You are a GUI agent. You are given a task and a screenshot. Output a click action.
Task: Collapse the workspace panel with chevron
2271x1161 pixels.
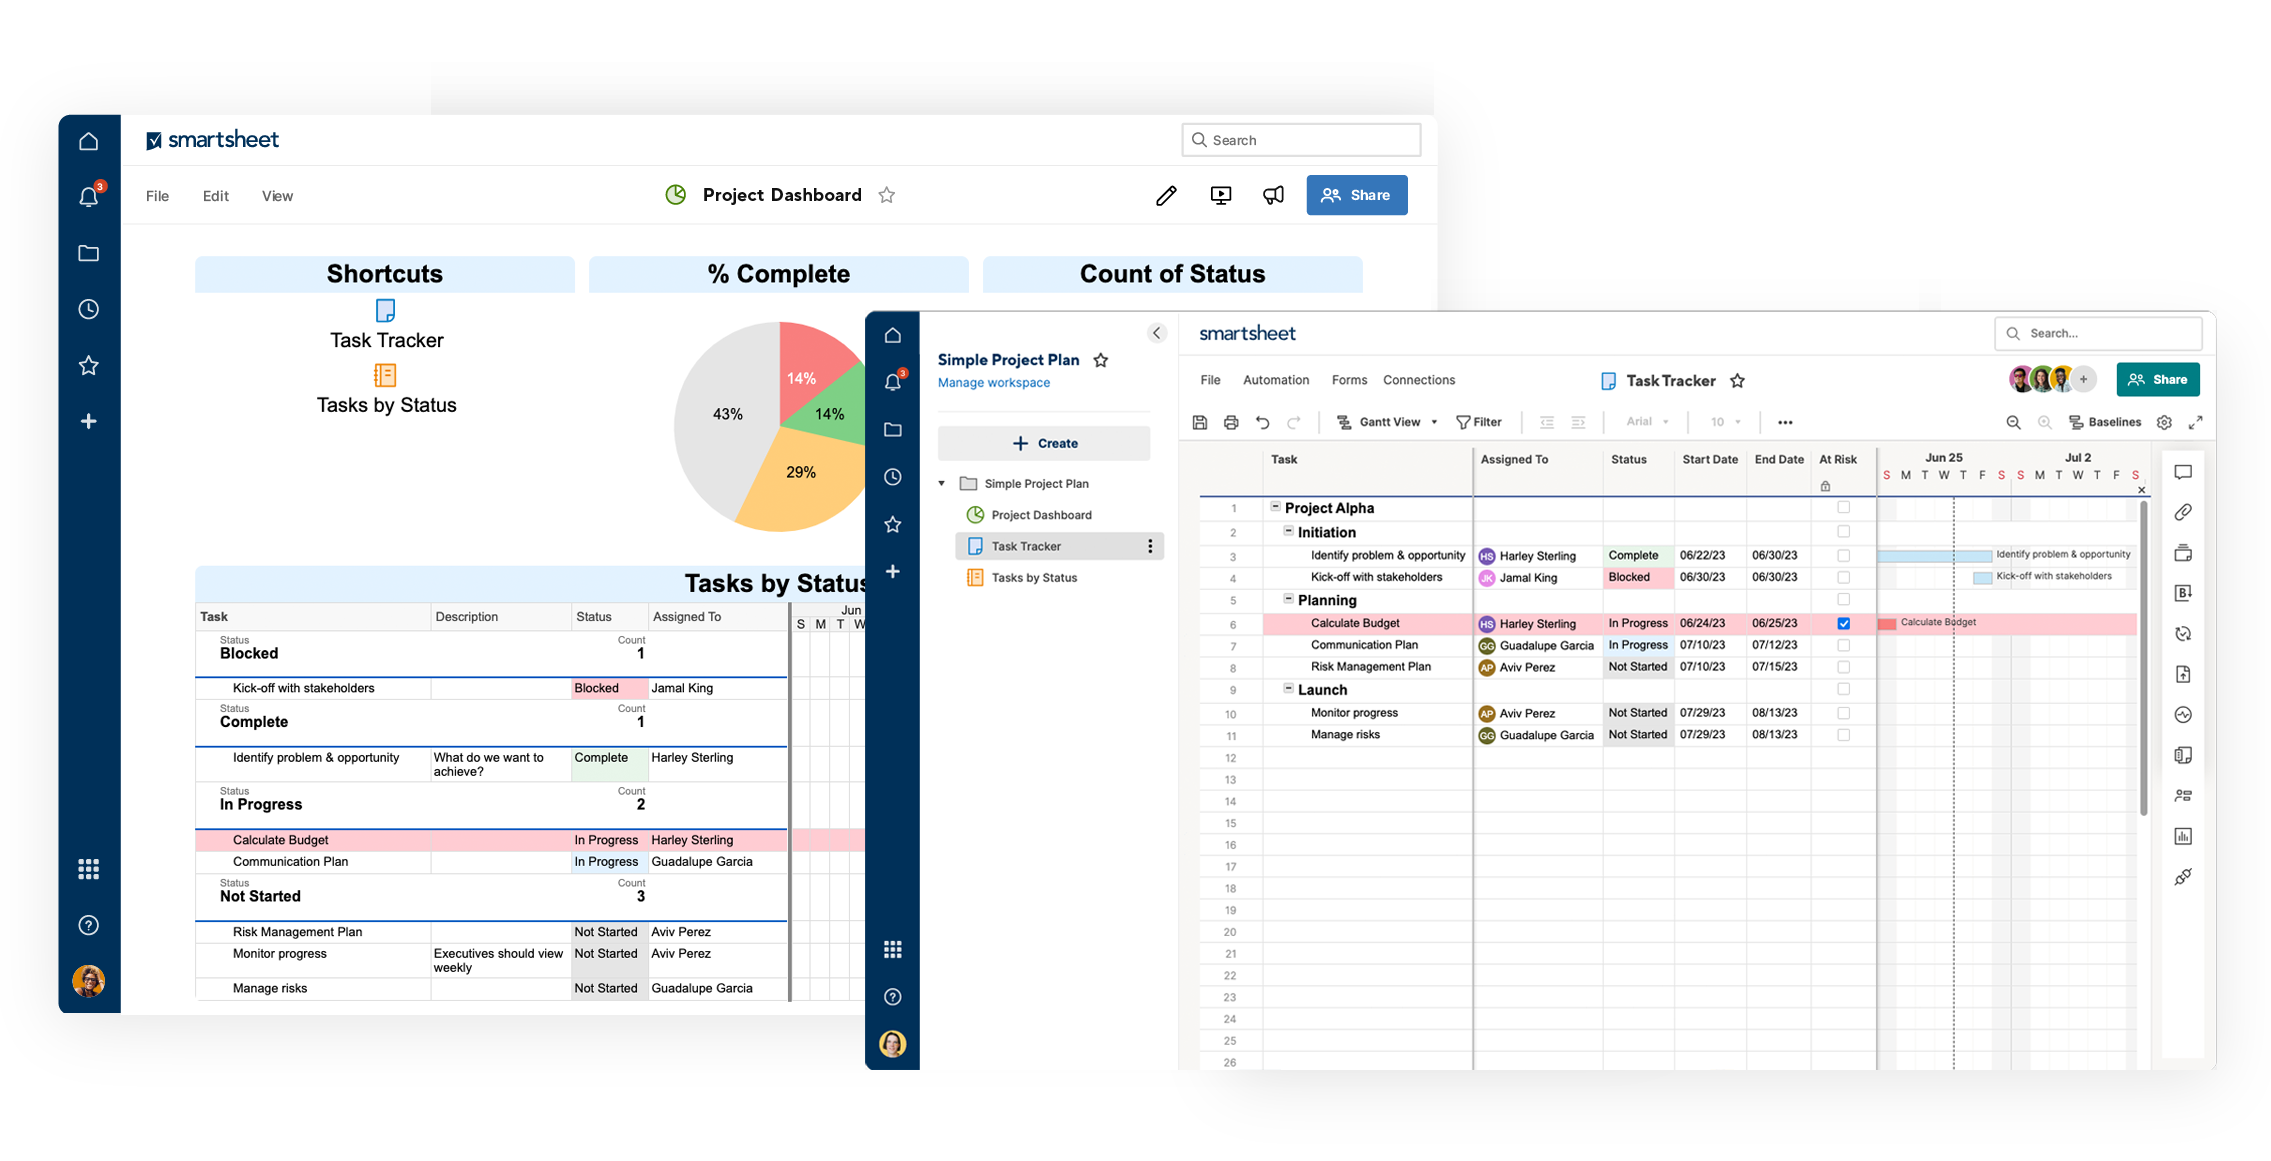tap(1156, 333)
